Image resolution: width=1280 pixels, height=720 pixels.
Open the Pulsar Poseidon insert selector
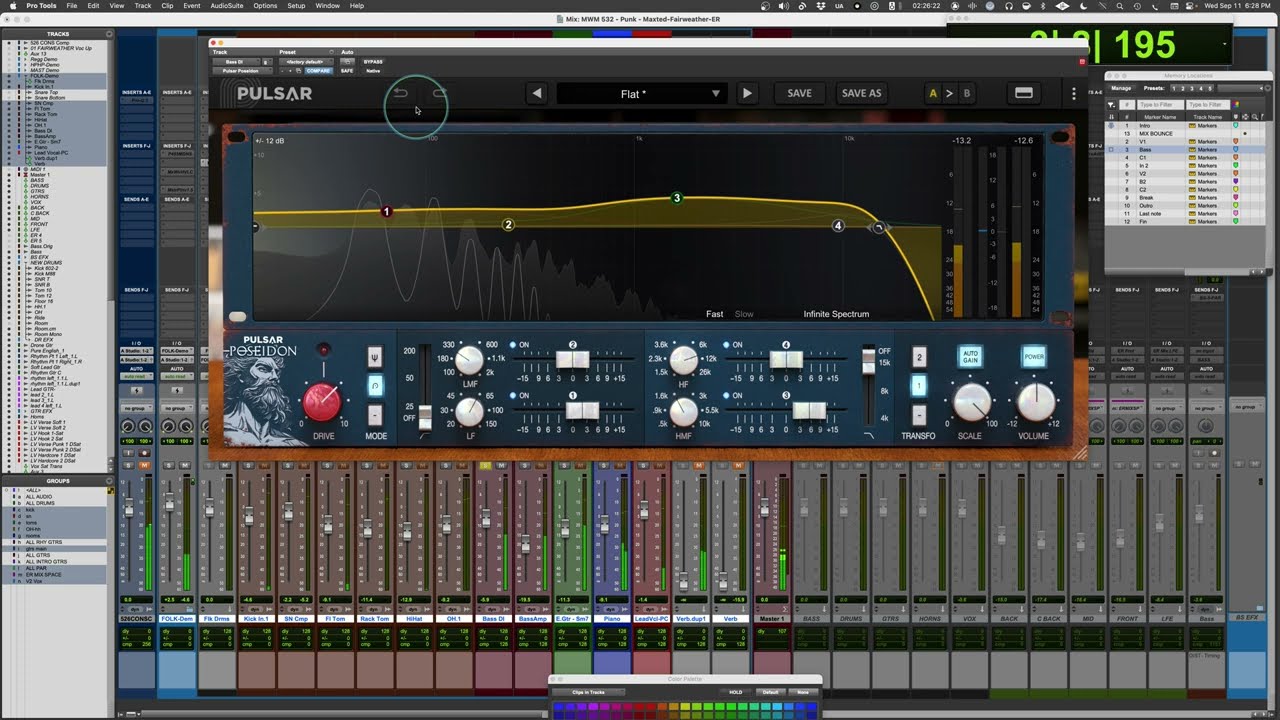[240, 71]
